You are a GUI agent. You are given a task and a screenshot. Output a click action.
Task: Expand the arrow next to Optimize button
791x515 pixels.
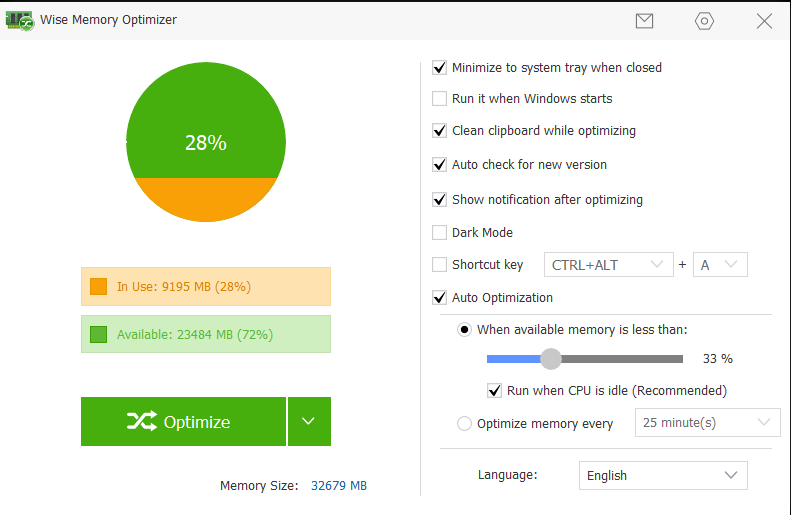[x=309, y=422]
